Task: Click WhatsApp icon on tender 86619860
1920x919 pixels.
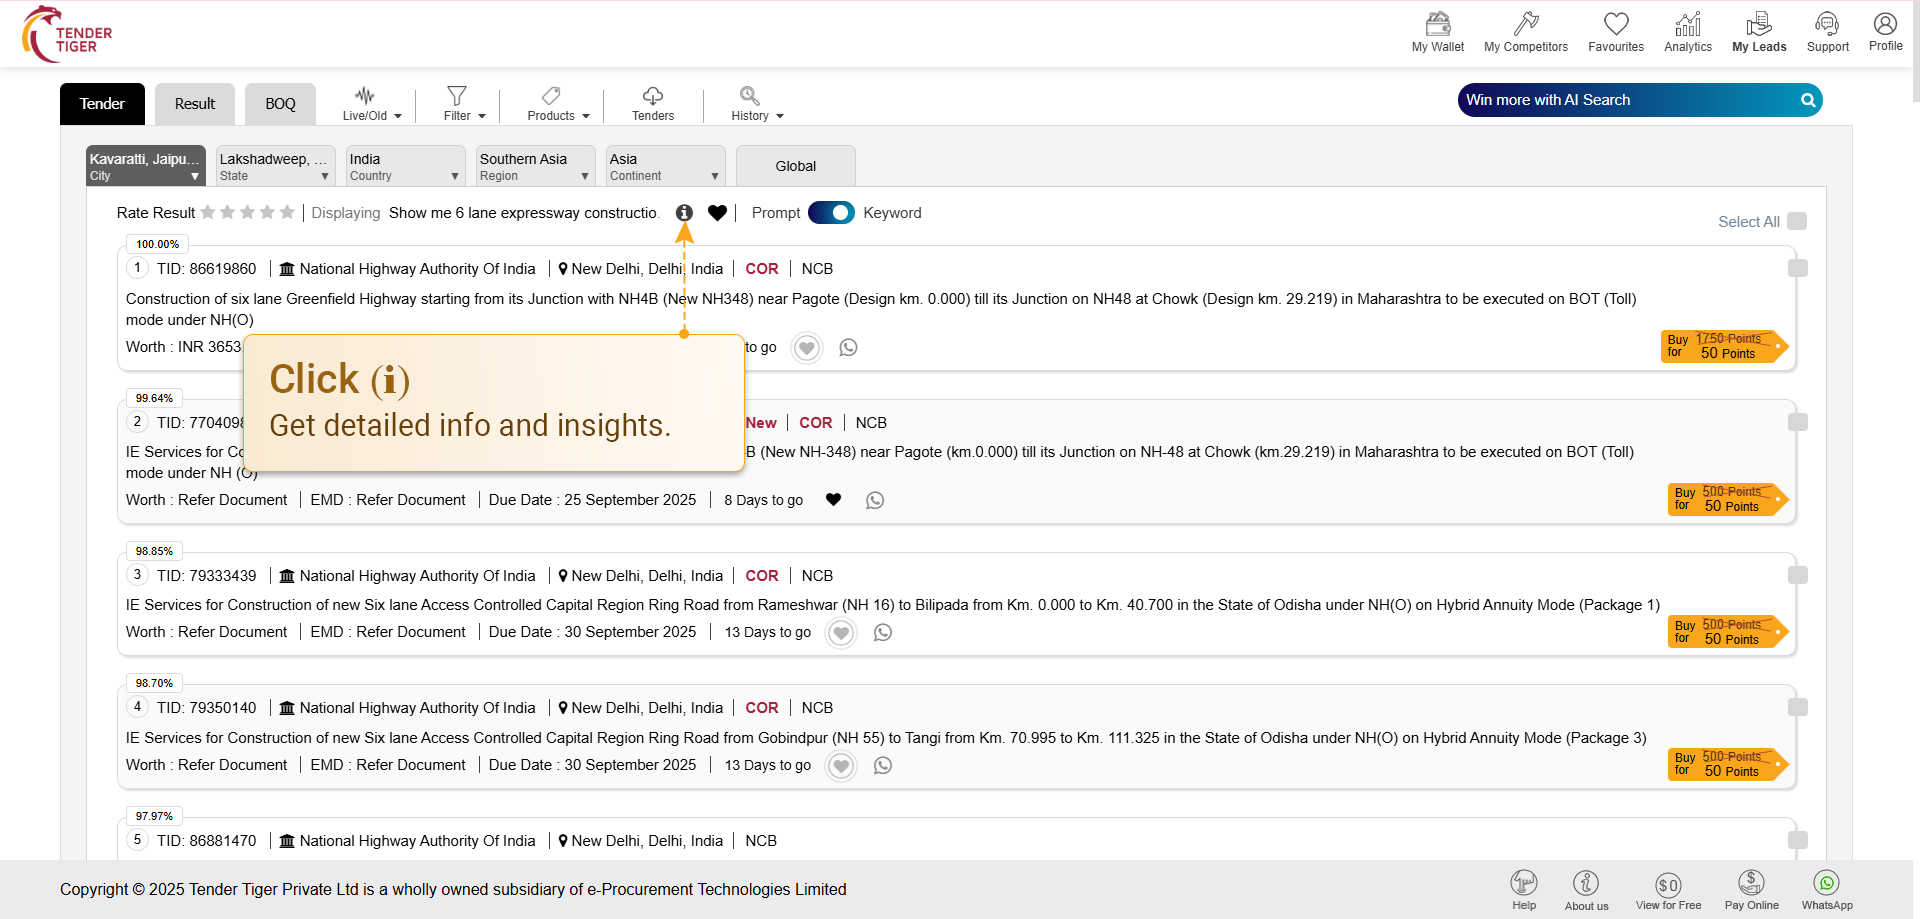Action: (x=848, y=348)
